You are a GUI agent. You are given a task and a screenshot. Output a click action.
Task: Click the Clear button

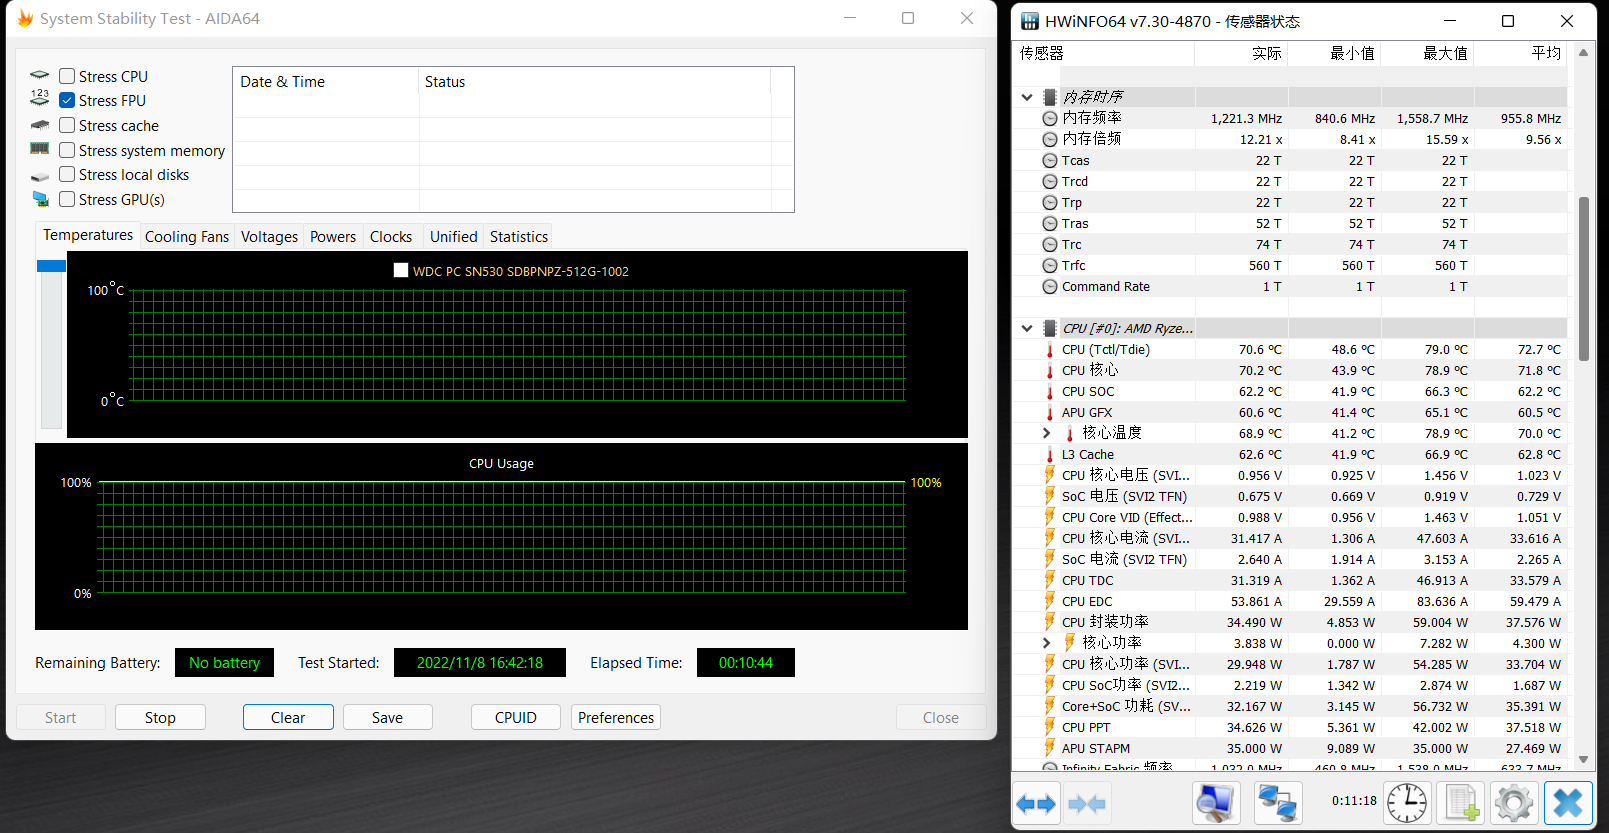288,717
